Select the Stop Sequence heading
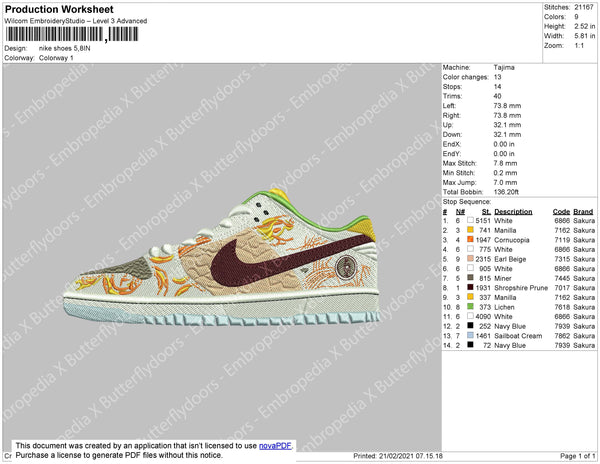Viewport: 600px width, 464px height. (467, 202)
